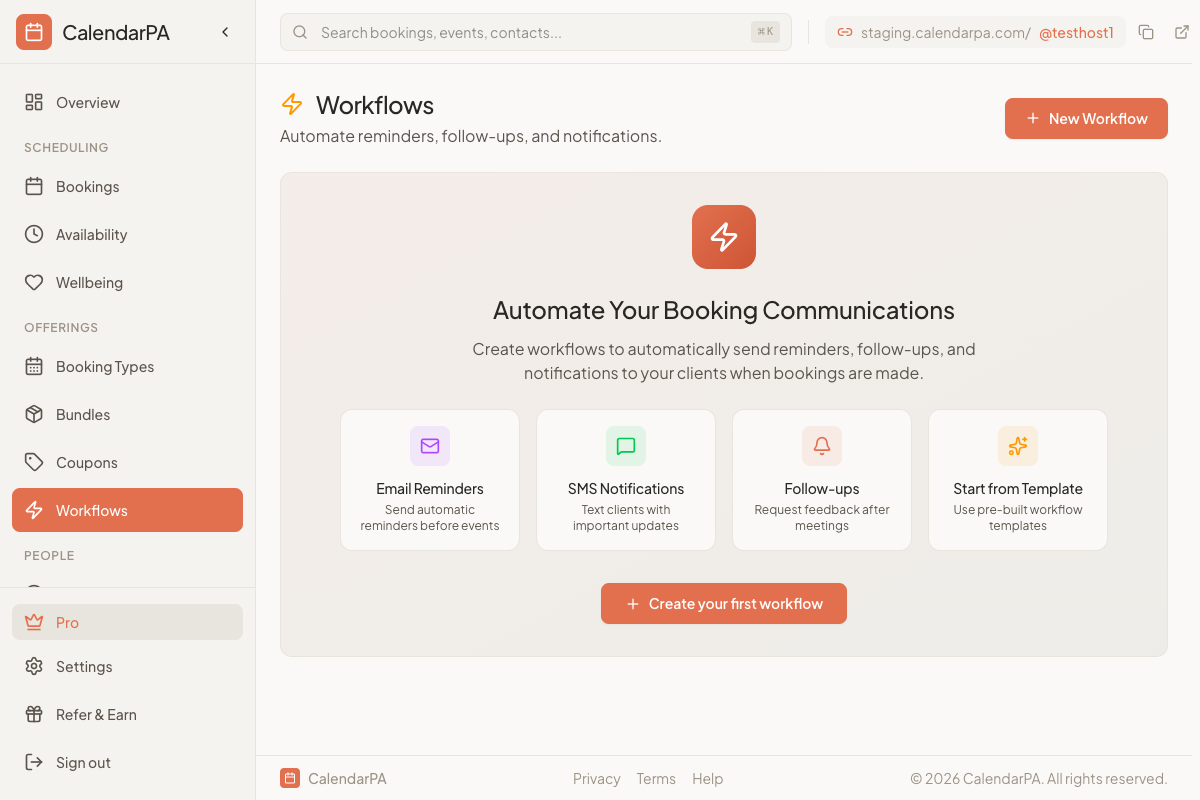Click the Pro crown icon
1200x800 pixels.
pos(33,622)
